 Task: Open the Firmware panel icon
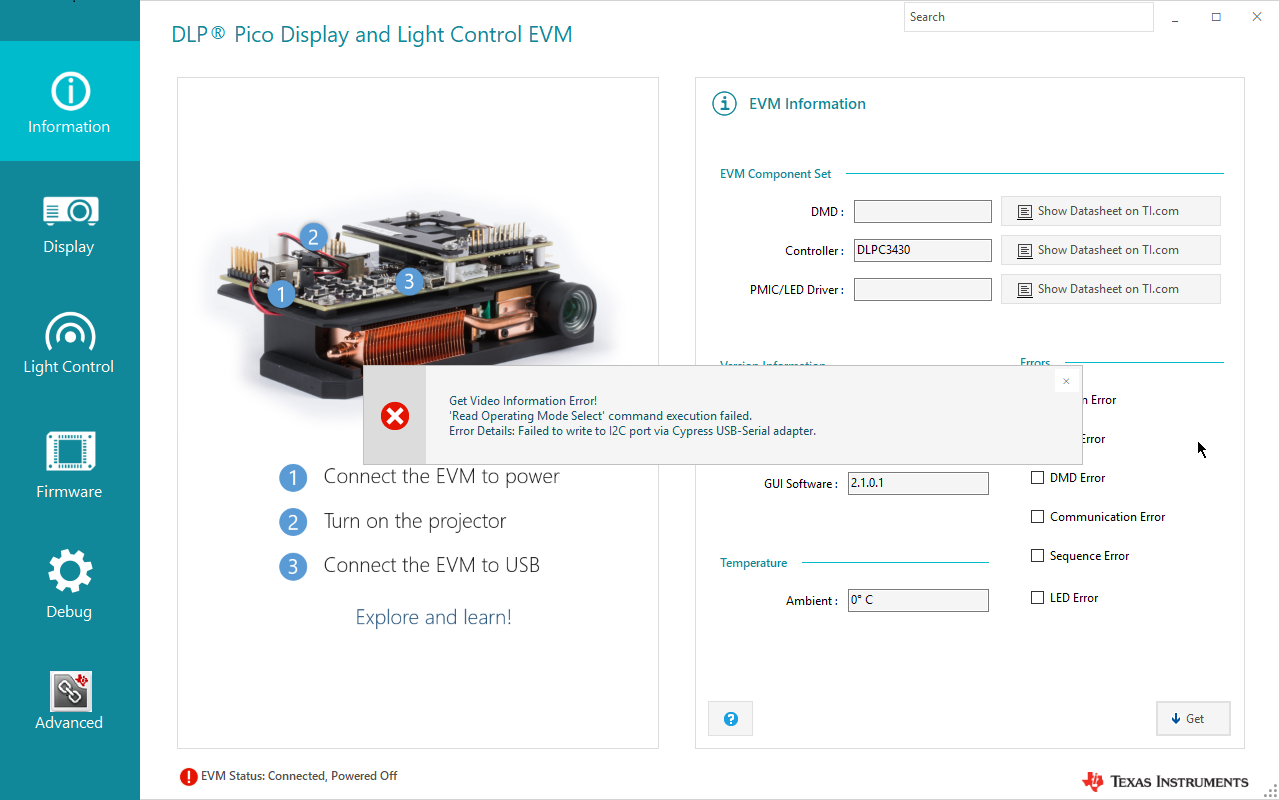pos(69,450)
